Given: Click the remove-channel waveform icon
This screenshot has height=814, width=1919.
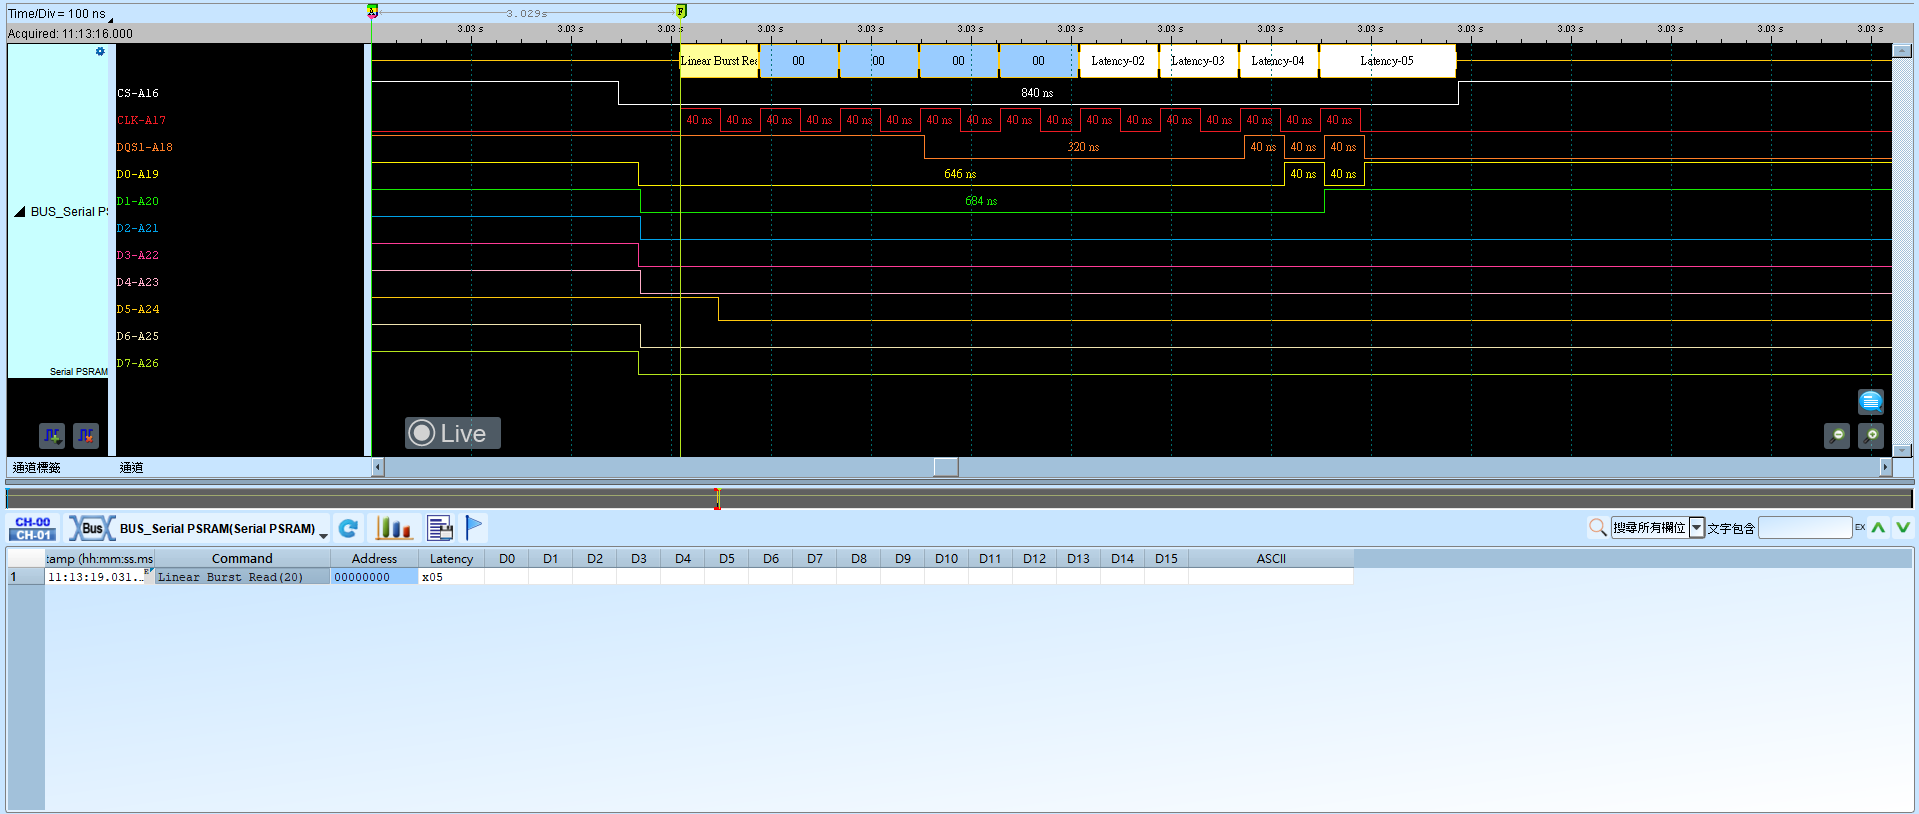Looking at the screenshot, I should (86, 436).
